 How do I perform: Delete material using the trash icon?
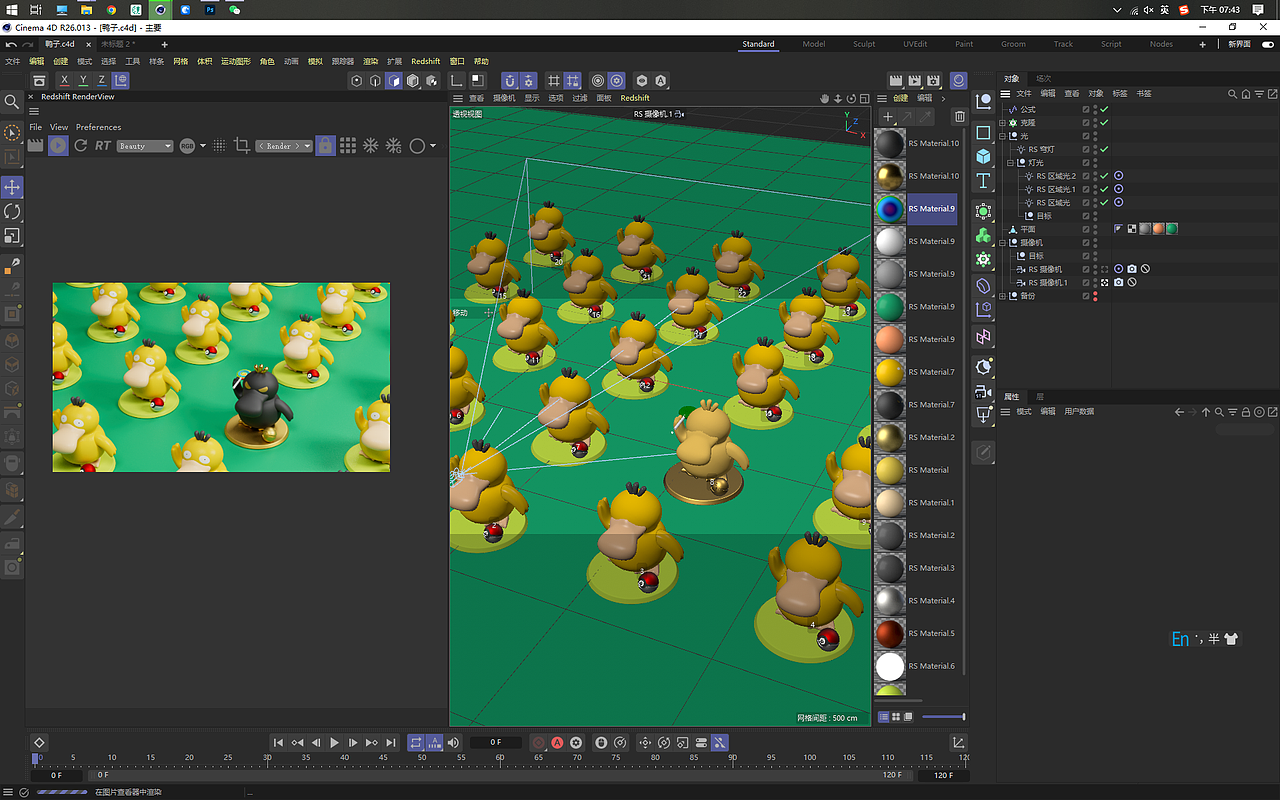[x=960, y=117]
